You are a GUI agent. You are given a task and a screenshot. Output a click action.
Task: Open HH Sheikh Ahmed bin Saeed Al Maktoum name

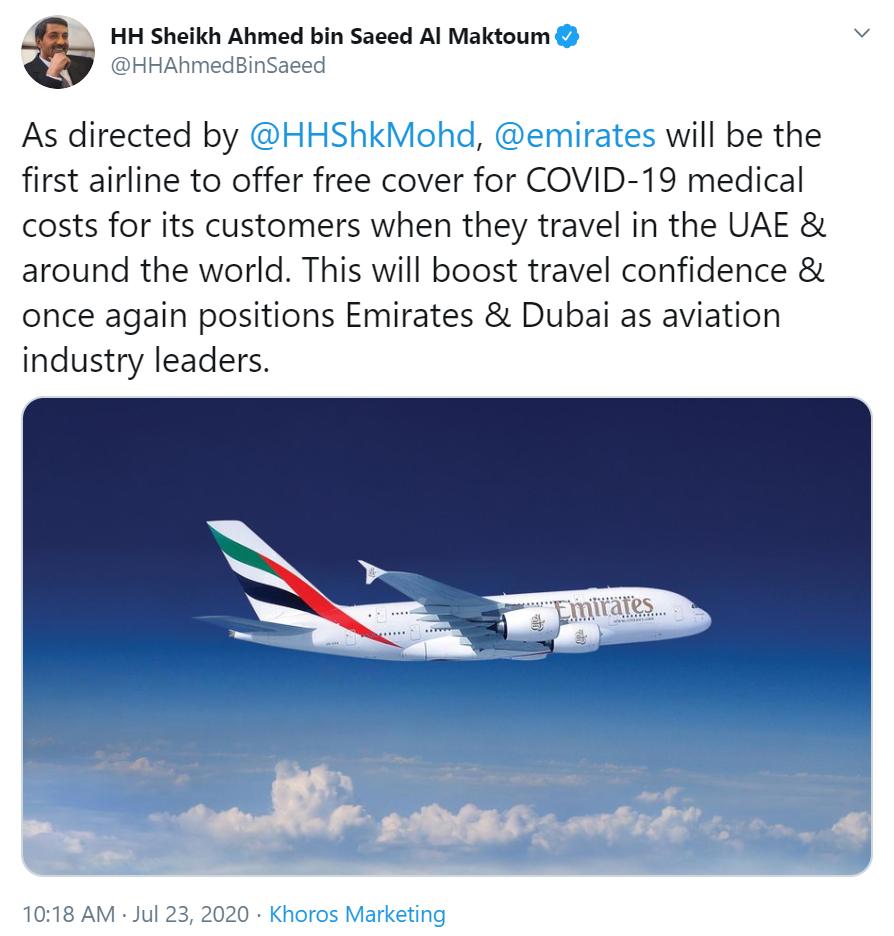click(330, 36)
